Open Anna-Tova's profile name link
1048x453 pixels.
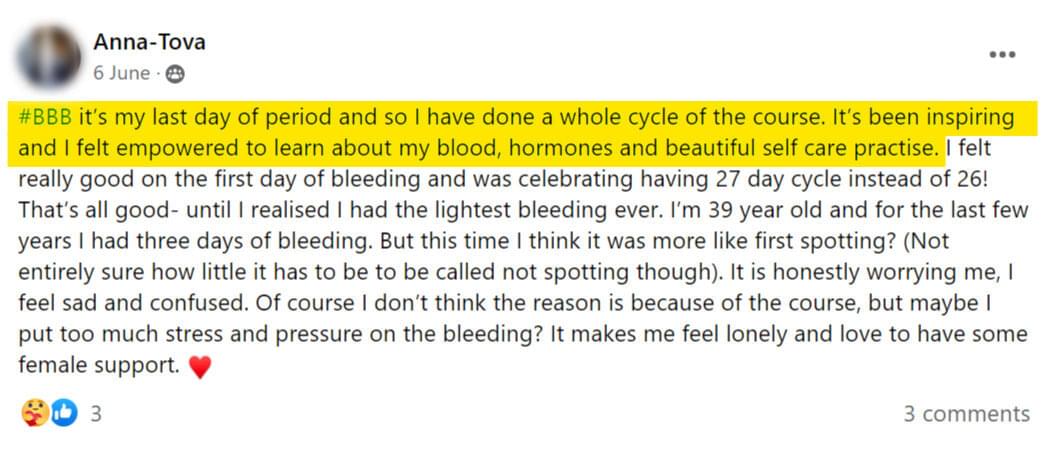[149, 43]
